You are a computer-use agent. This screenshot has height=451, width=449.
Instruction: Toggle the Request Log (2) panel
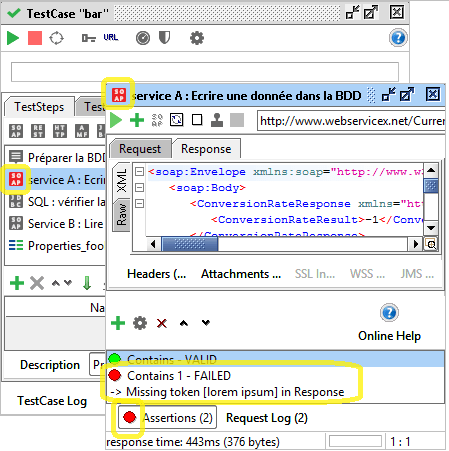pos(267,418)
